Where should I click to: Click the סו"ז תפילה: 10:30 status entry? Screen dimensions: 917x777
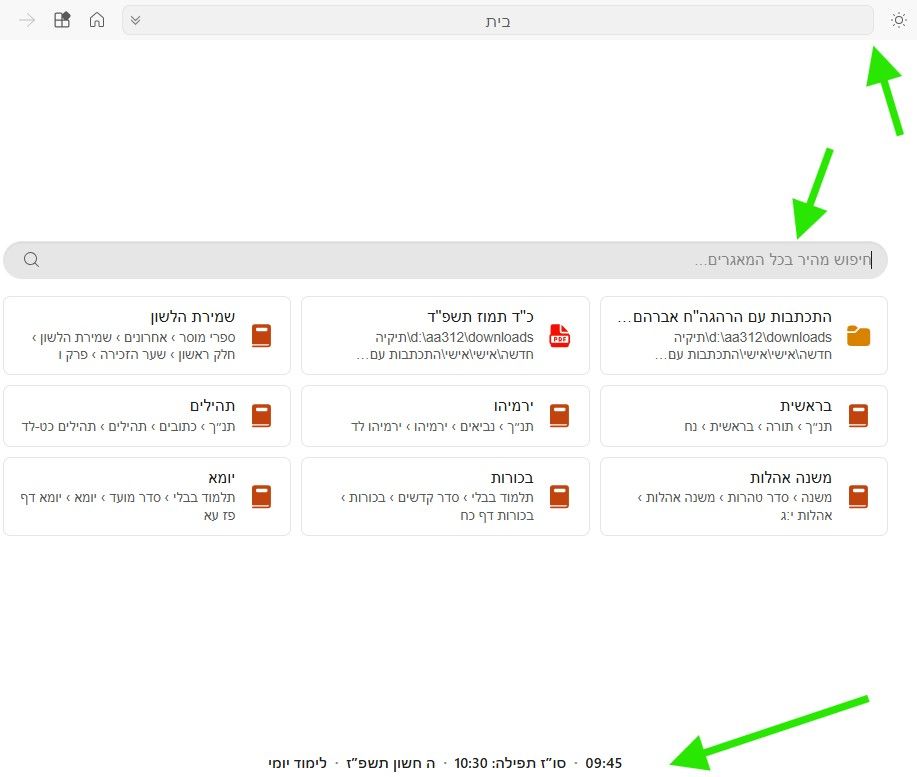(510, 763)
